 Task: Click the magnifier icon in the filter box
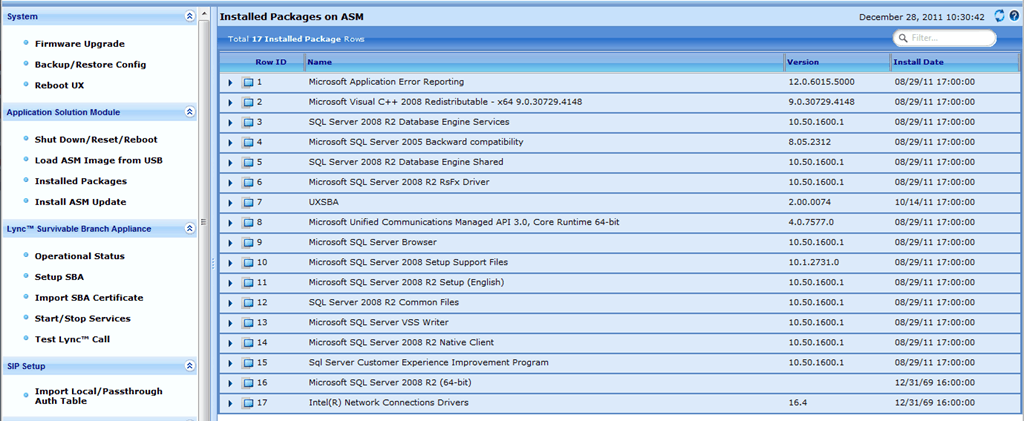[903, 39]
